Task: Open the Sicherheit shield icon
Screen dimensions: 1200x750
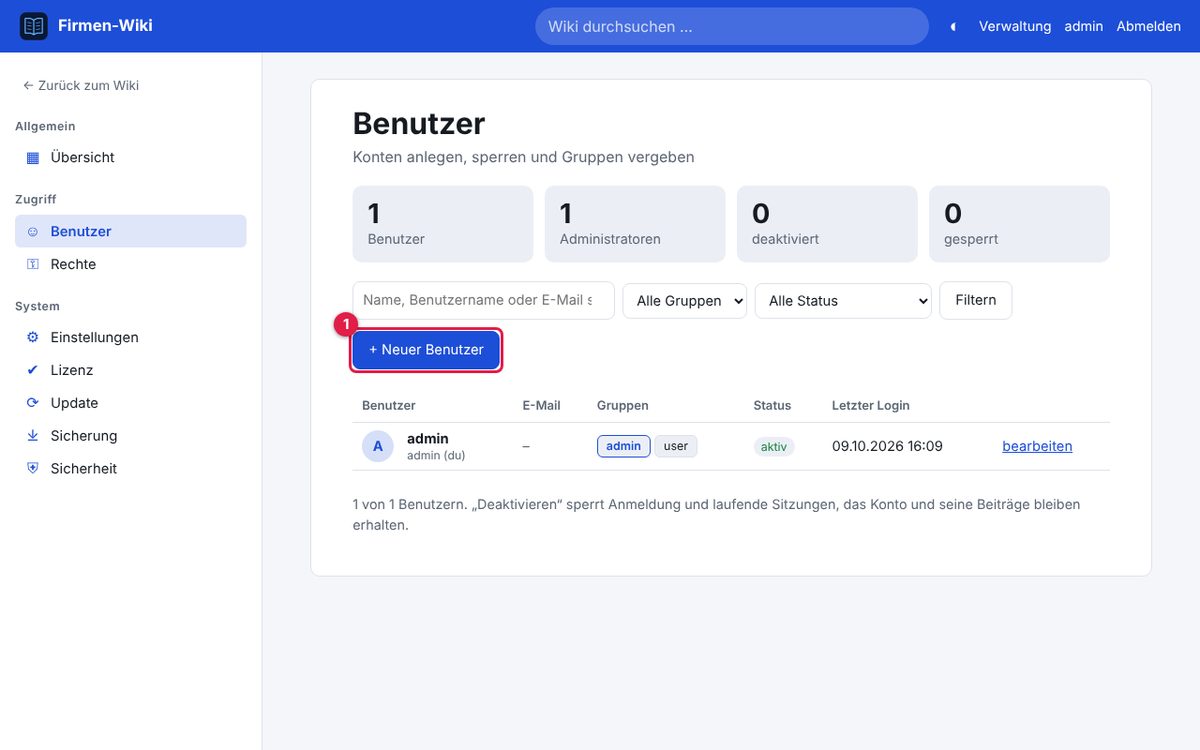Action: 33,469
